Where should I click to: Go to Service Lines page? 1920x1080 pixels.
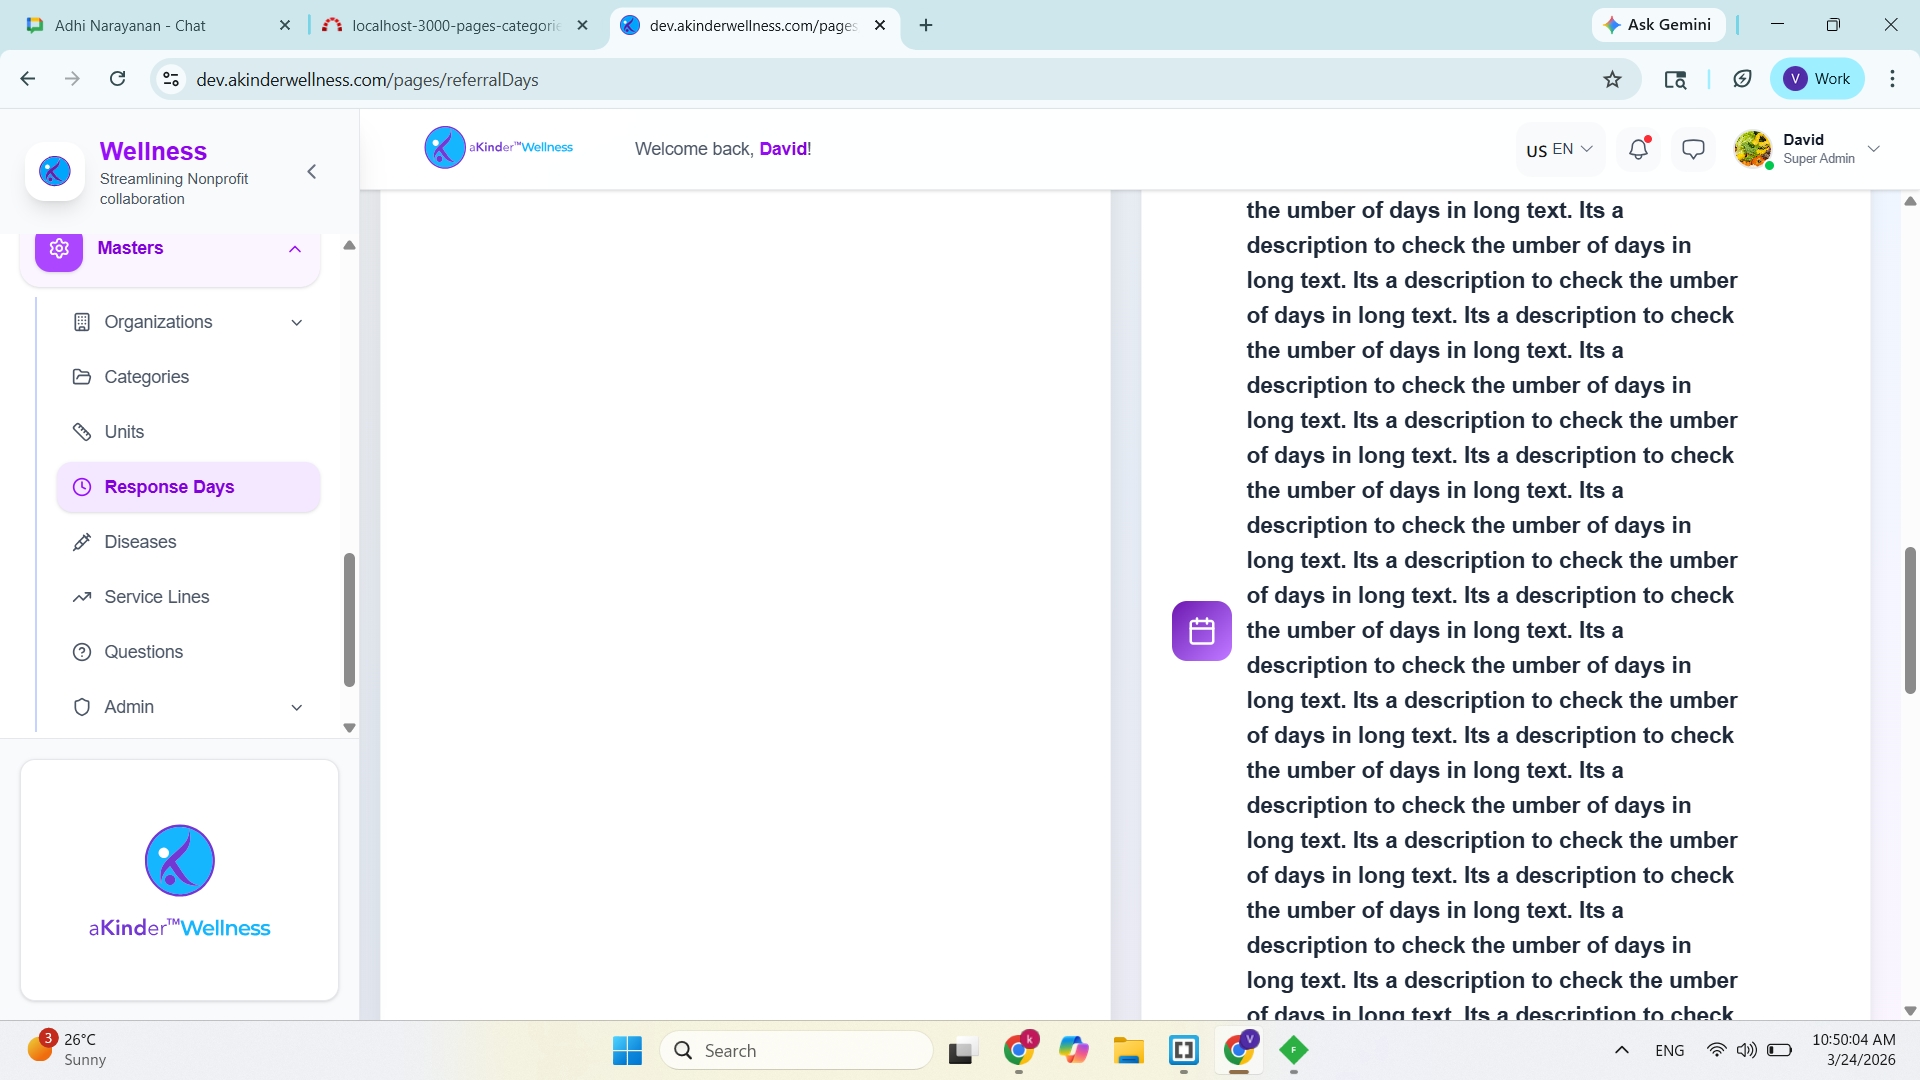(156, 597)
